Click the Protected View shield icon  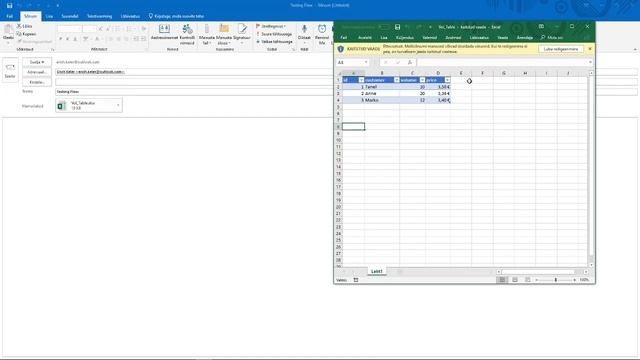click(x=340, y=49)
